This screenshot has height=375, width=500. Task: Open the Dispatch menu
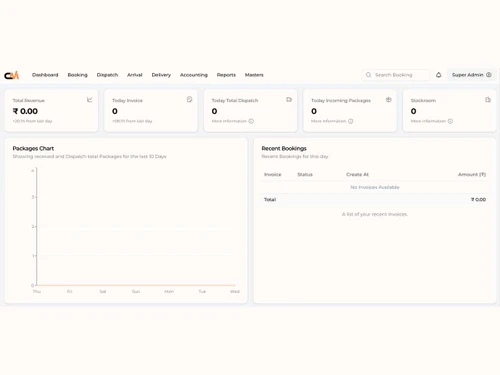point(107,75)
